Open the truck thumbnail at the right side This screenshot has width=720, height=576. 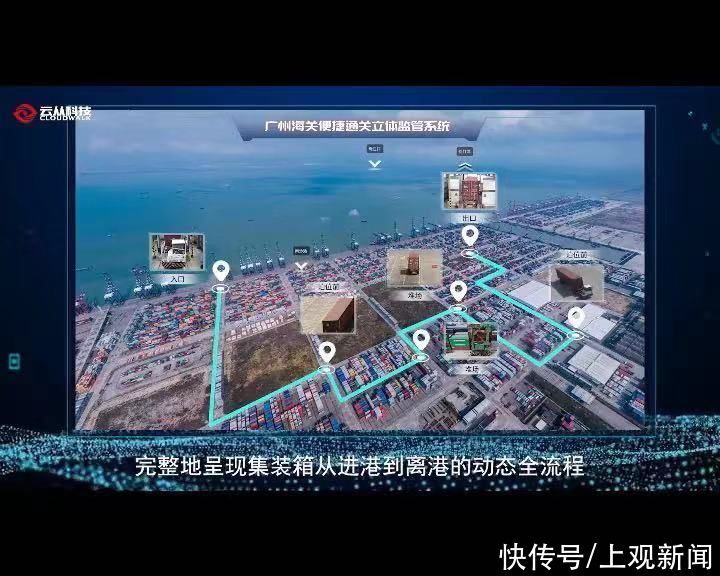(x=577, y=282)
